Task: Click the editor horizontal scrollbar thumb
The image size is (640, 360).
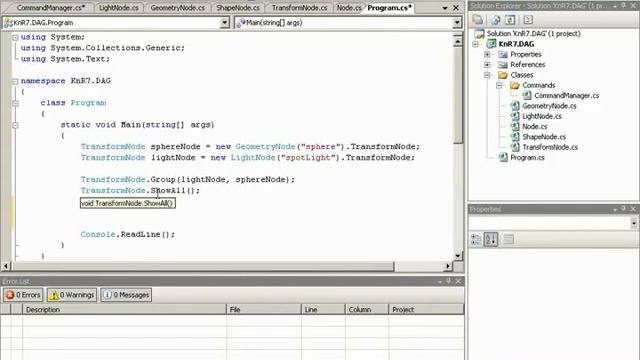Action: click(x=202, y=266)
